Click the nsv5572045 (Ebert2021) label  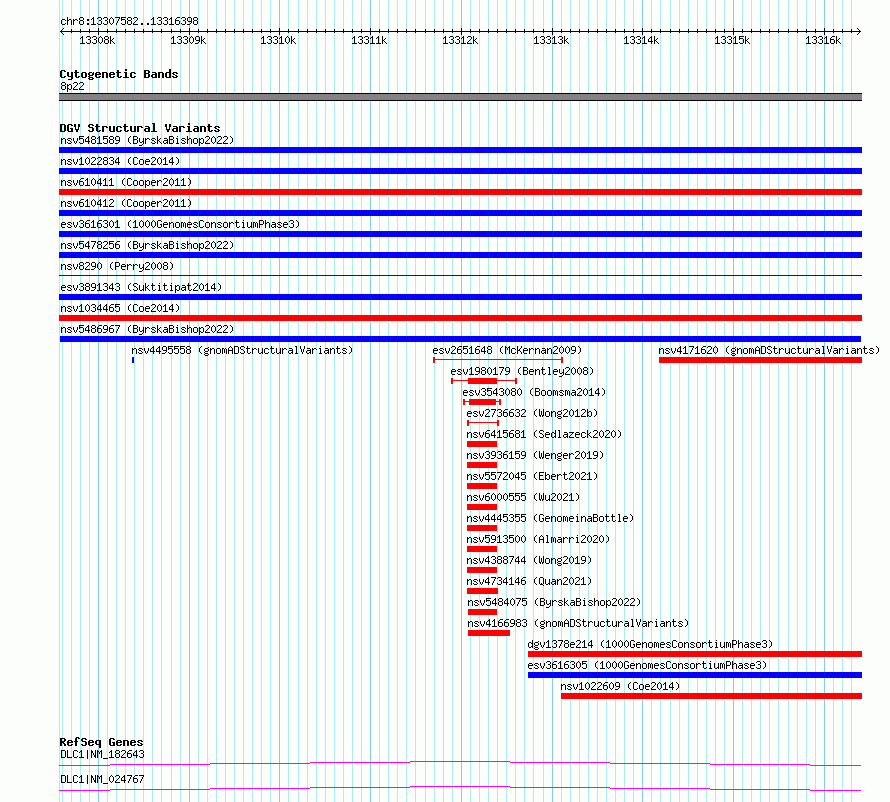click(x=532, y=476)
